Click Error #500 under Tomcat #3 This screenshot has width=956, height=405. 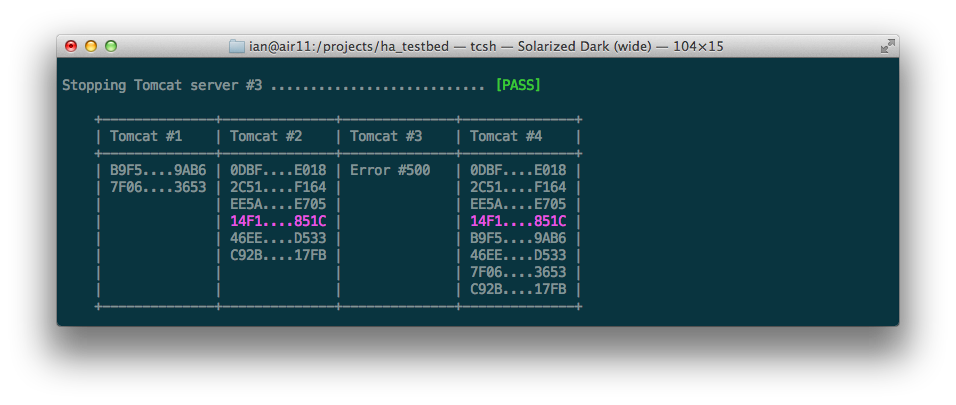[x=390, y=170]
